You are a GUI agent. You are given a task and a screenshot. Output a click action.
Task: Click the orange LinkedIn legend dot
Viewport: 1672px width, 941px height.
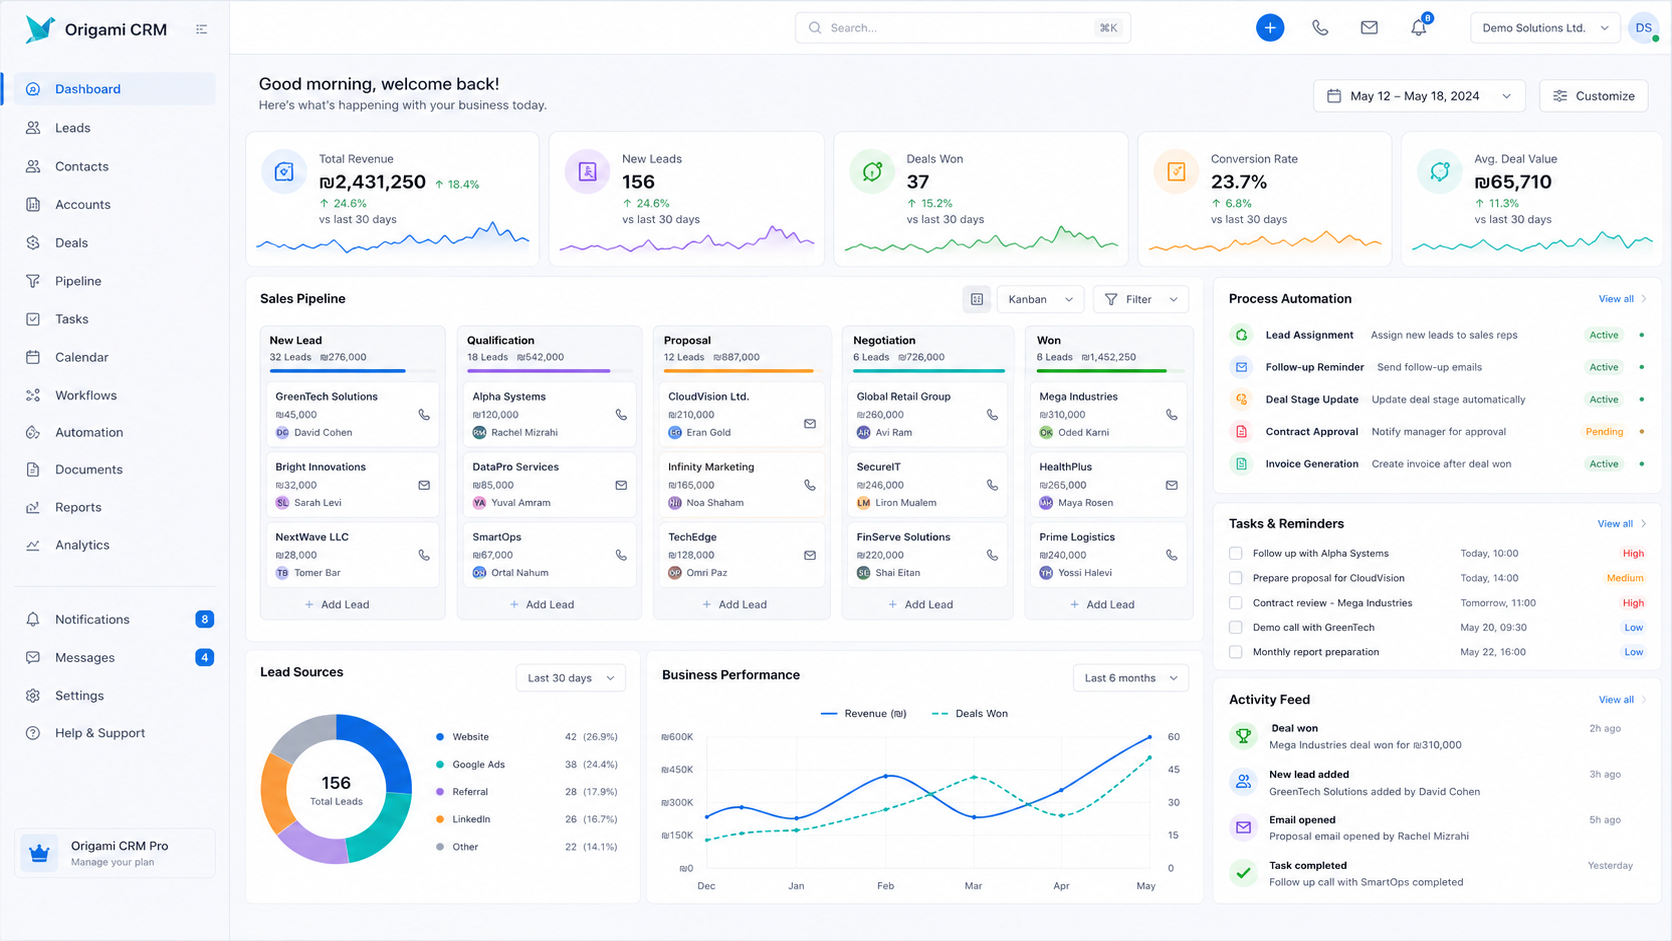[440, 819]
